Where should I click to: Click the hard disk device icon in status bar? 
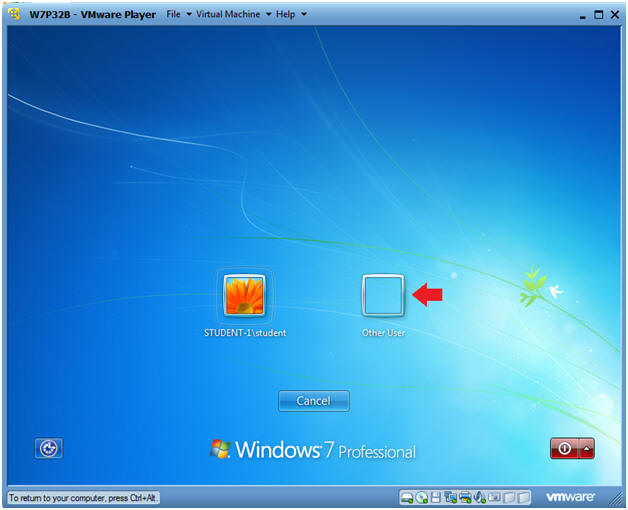click(407, 498)
